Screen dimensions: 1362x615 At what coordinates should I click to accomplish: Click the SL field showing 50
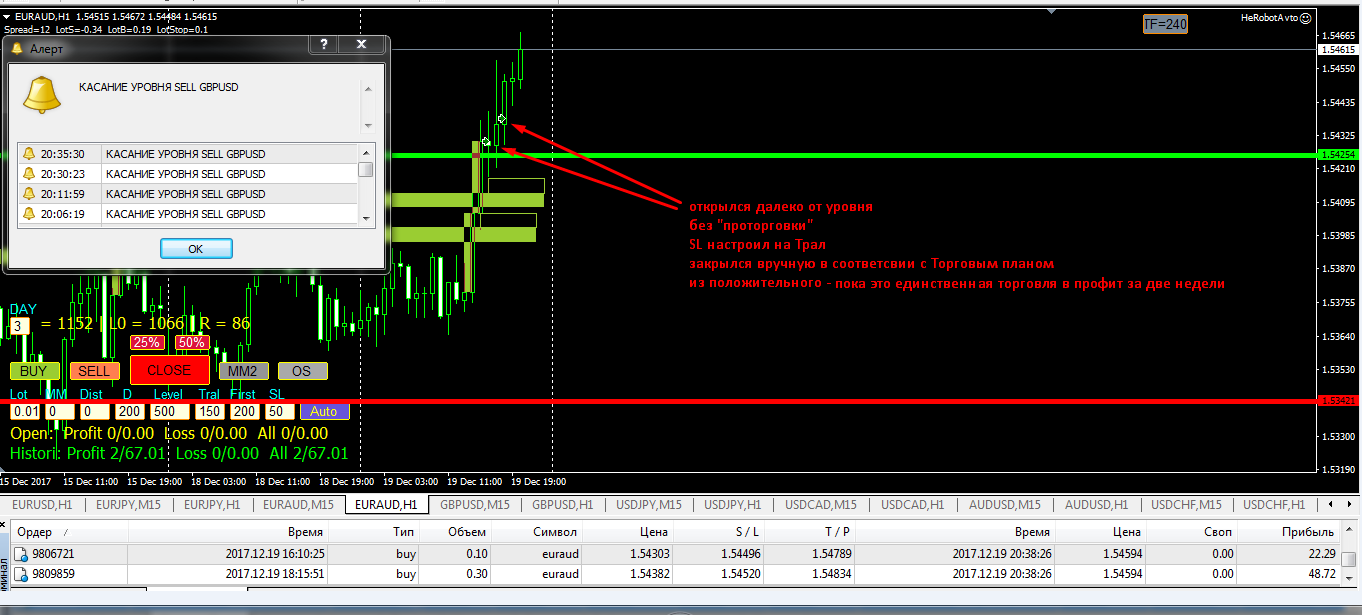point(280,411)
